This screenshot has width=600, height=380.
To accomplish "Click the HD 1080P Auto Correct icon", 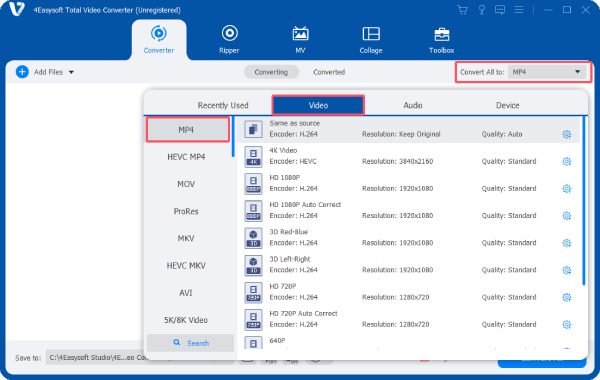I will pyautogui.click(x=253, y=211).
